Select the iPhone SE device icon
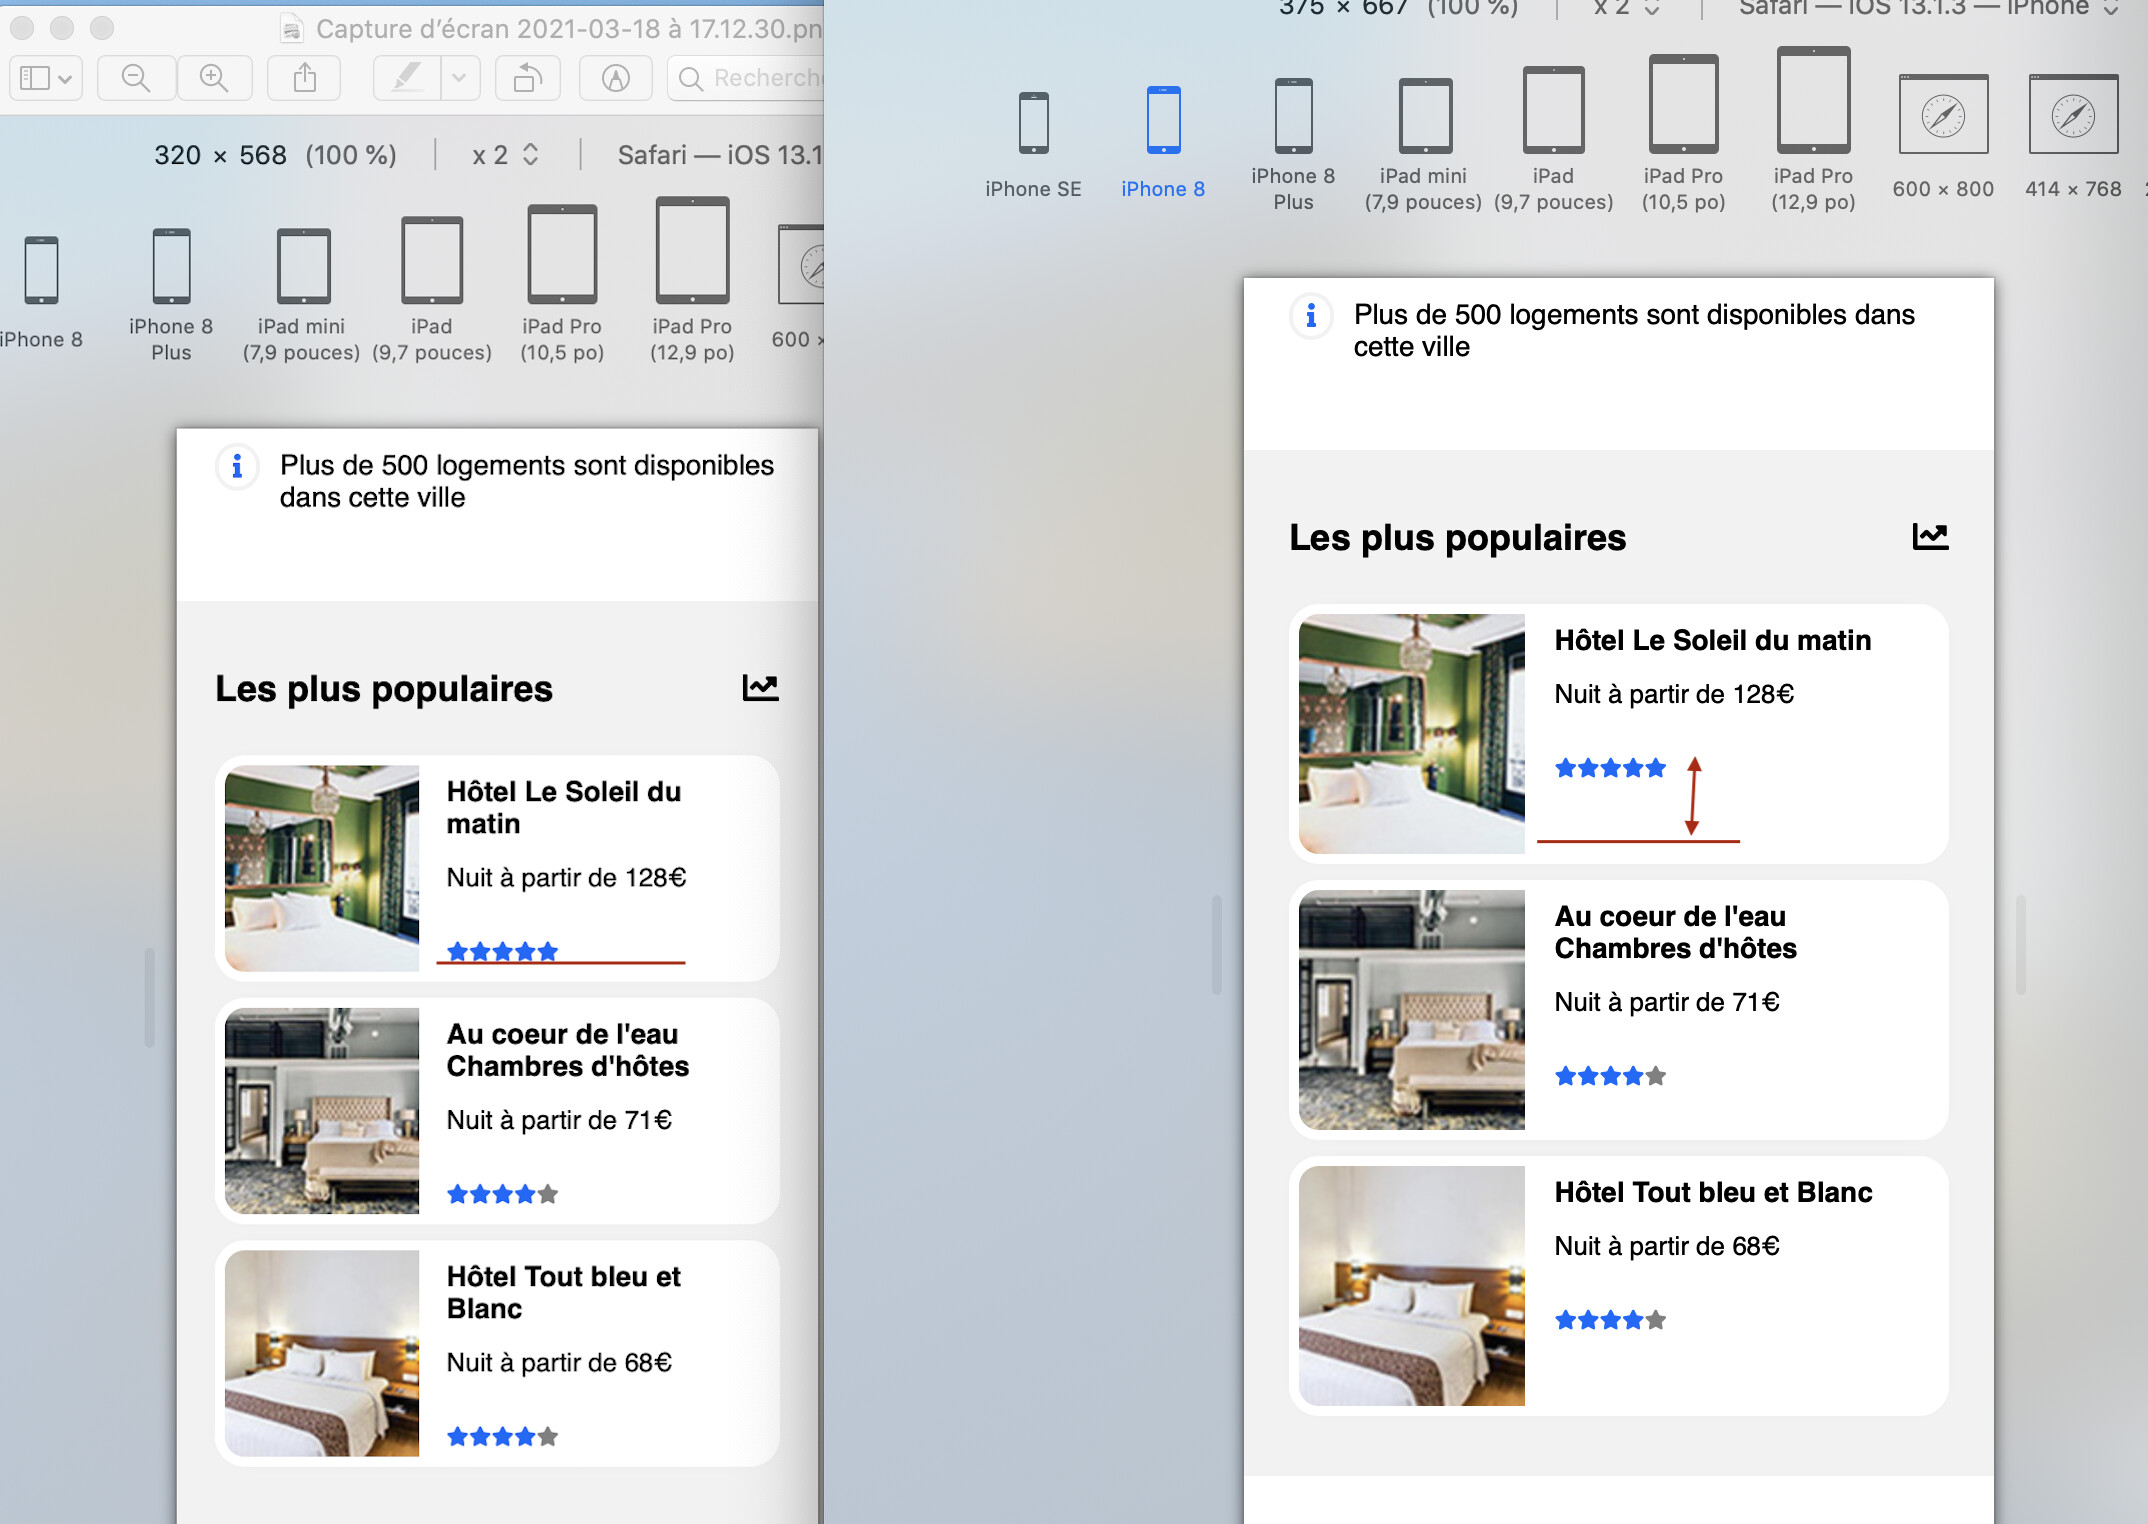Viewport: 2148px width, 1524px height. coord(1033,125)
